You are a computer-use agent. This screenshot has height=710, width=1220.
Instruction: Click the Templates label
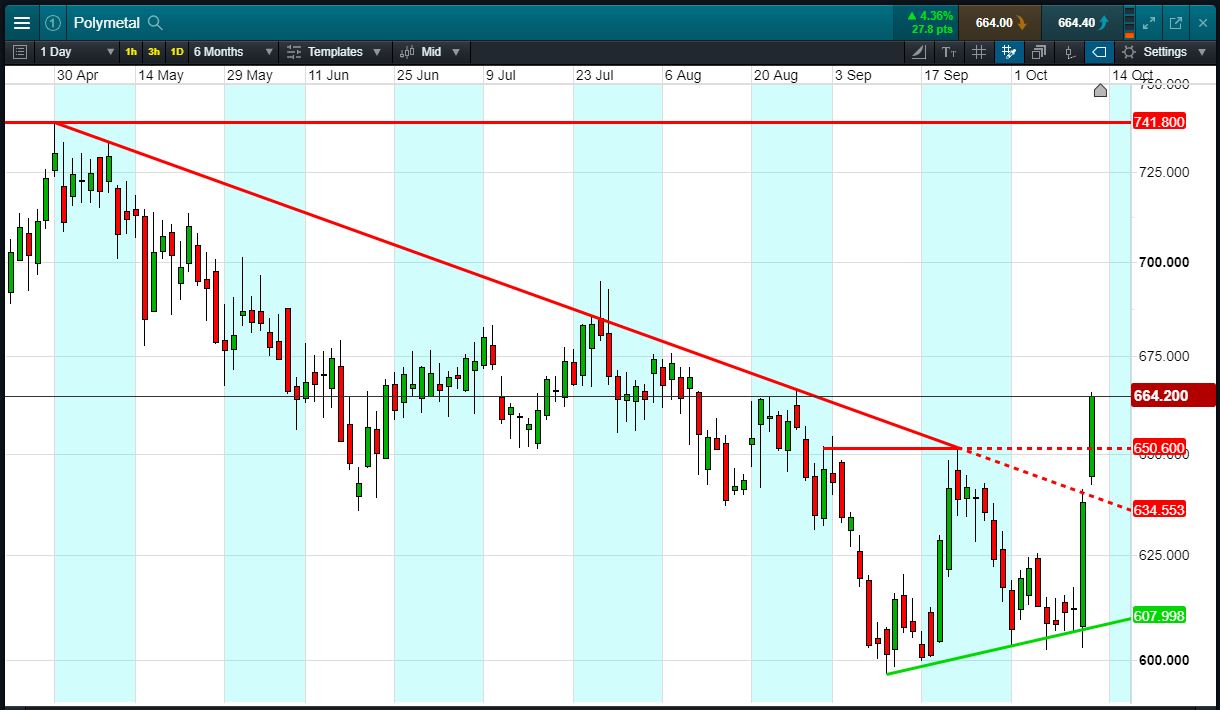point(335,52)
